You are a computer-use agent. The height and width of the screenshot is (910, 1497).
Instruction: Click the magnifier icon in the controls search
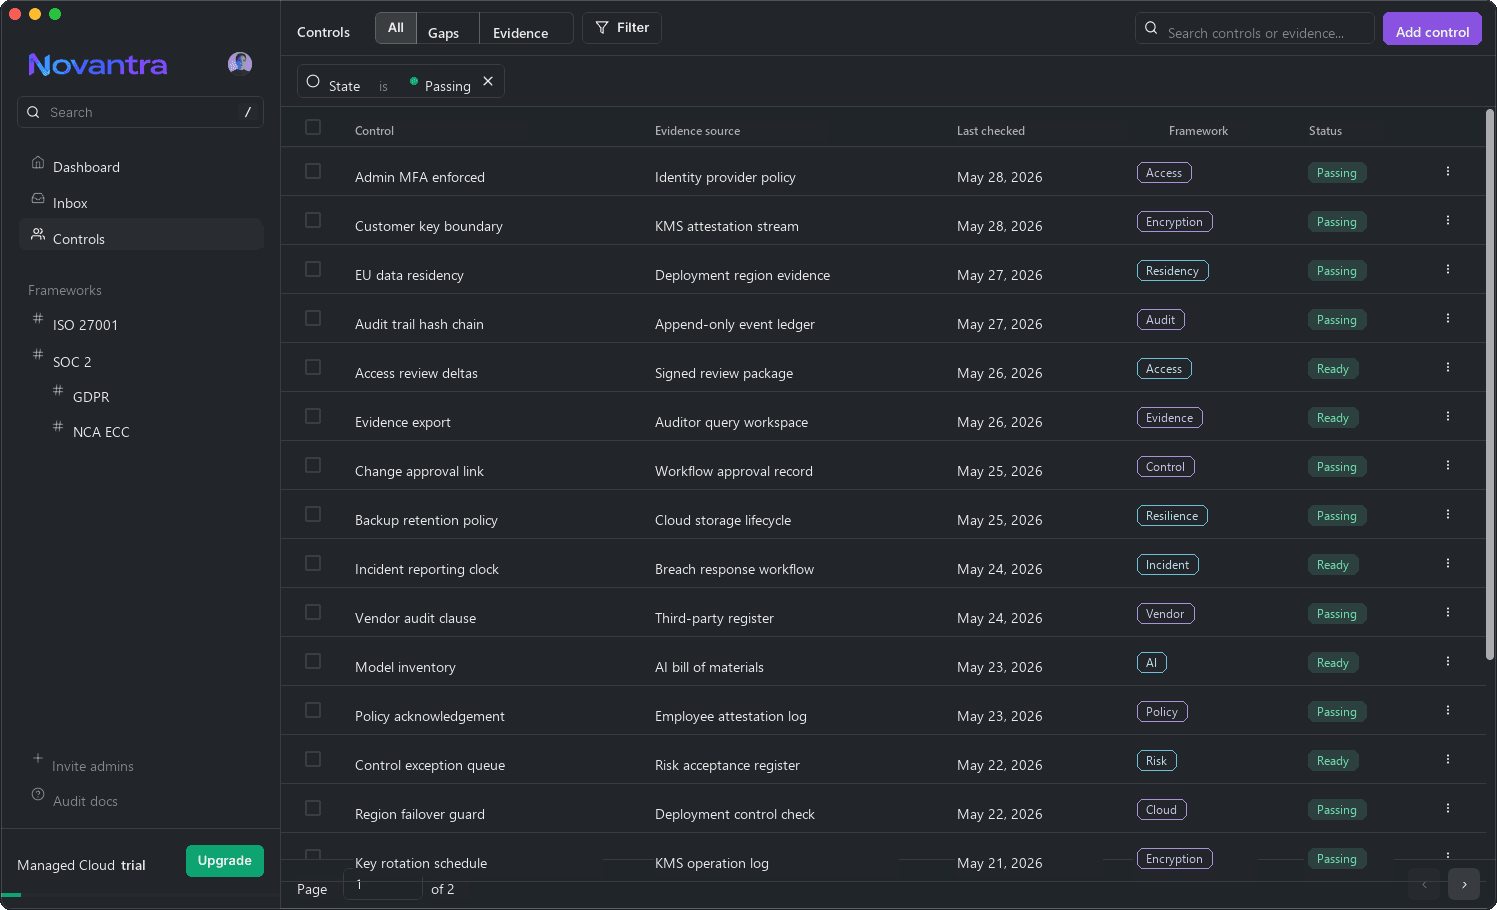[x=1151, y=28]
